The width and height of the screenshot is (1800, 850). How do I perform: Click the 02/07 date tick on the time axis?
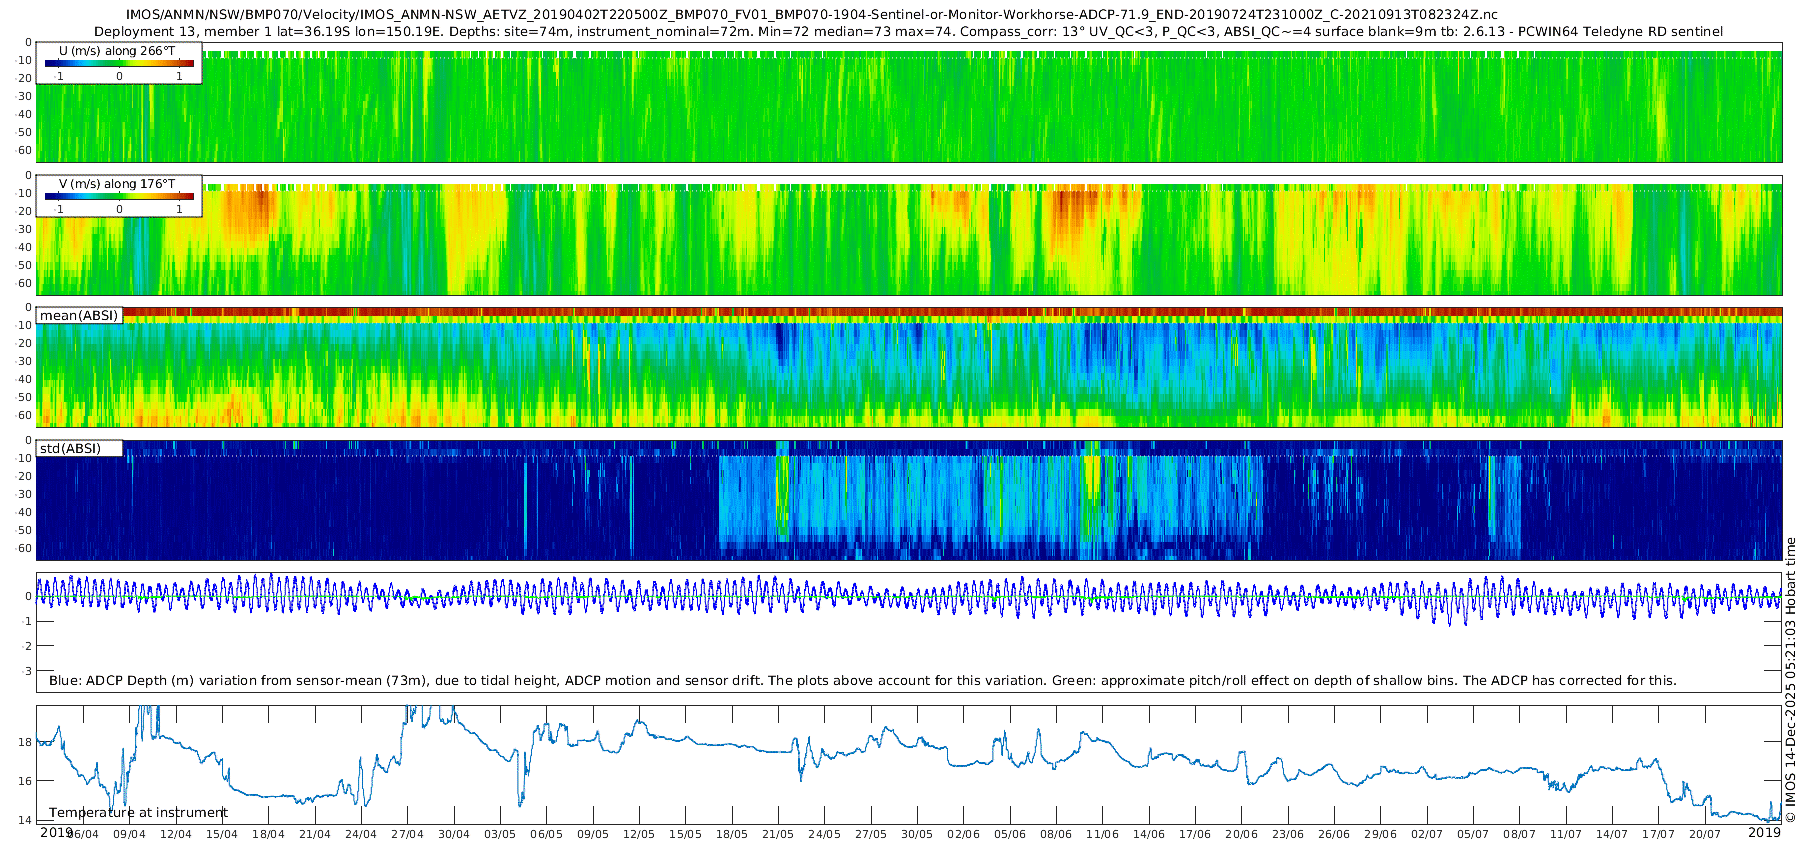(x=1426, y=835)
